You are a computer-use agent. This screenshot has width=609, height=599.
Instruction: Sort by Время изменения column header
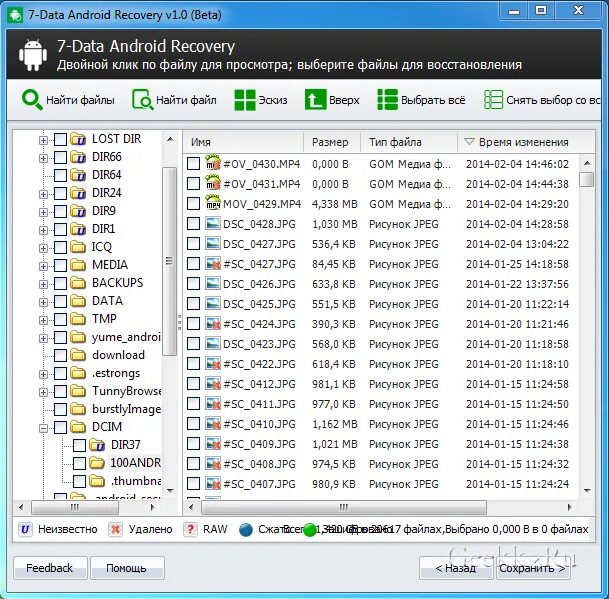(x=526, y=142)
